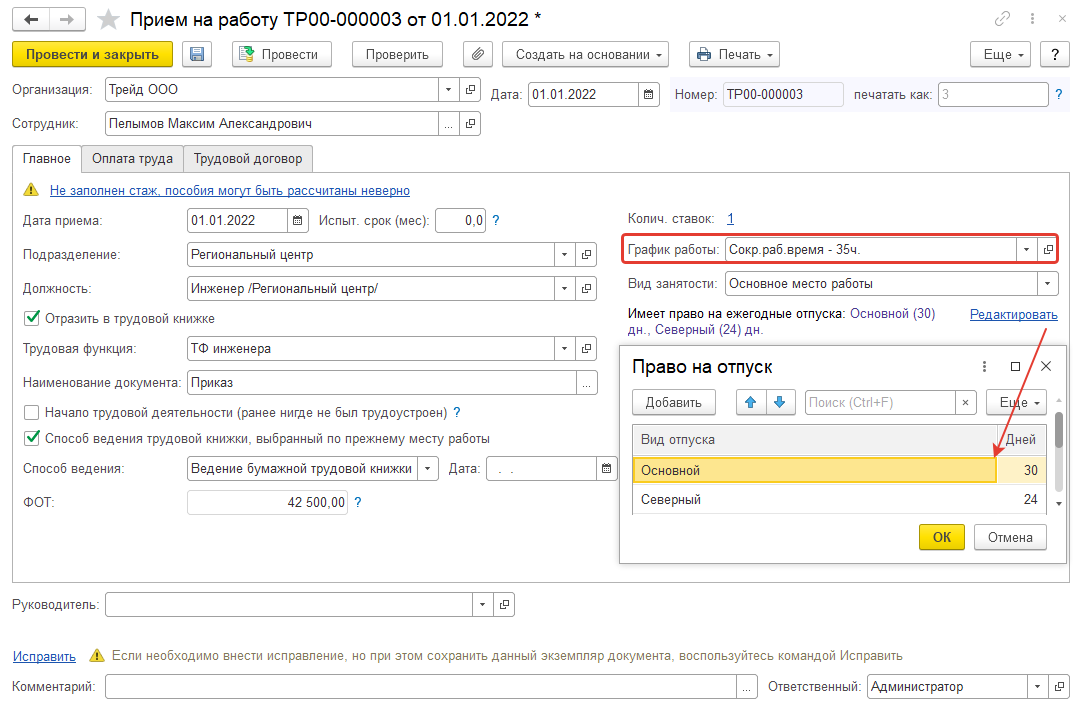The height and width of the screenshot is (706, 1073).
Task: Go forward with the right arrow button
Action: (67, 19)
